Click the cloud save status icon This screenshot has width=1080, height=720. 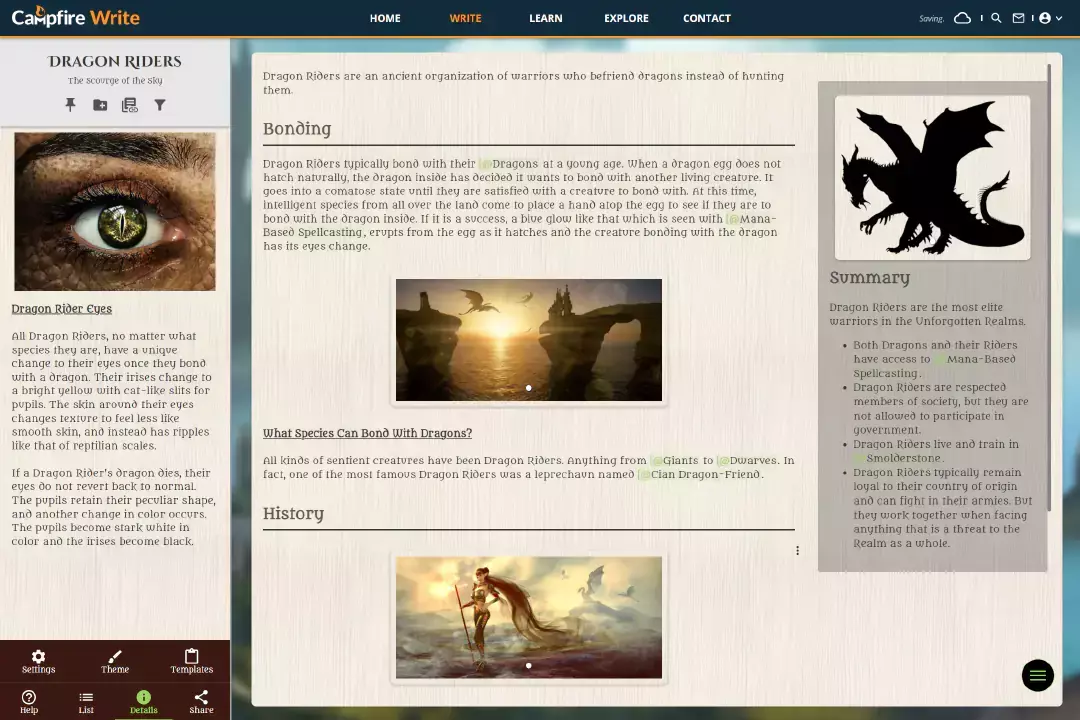[x=962, y=18]
